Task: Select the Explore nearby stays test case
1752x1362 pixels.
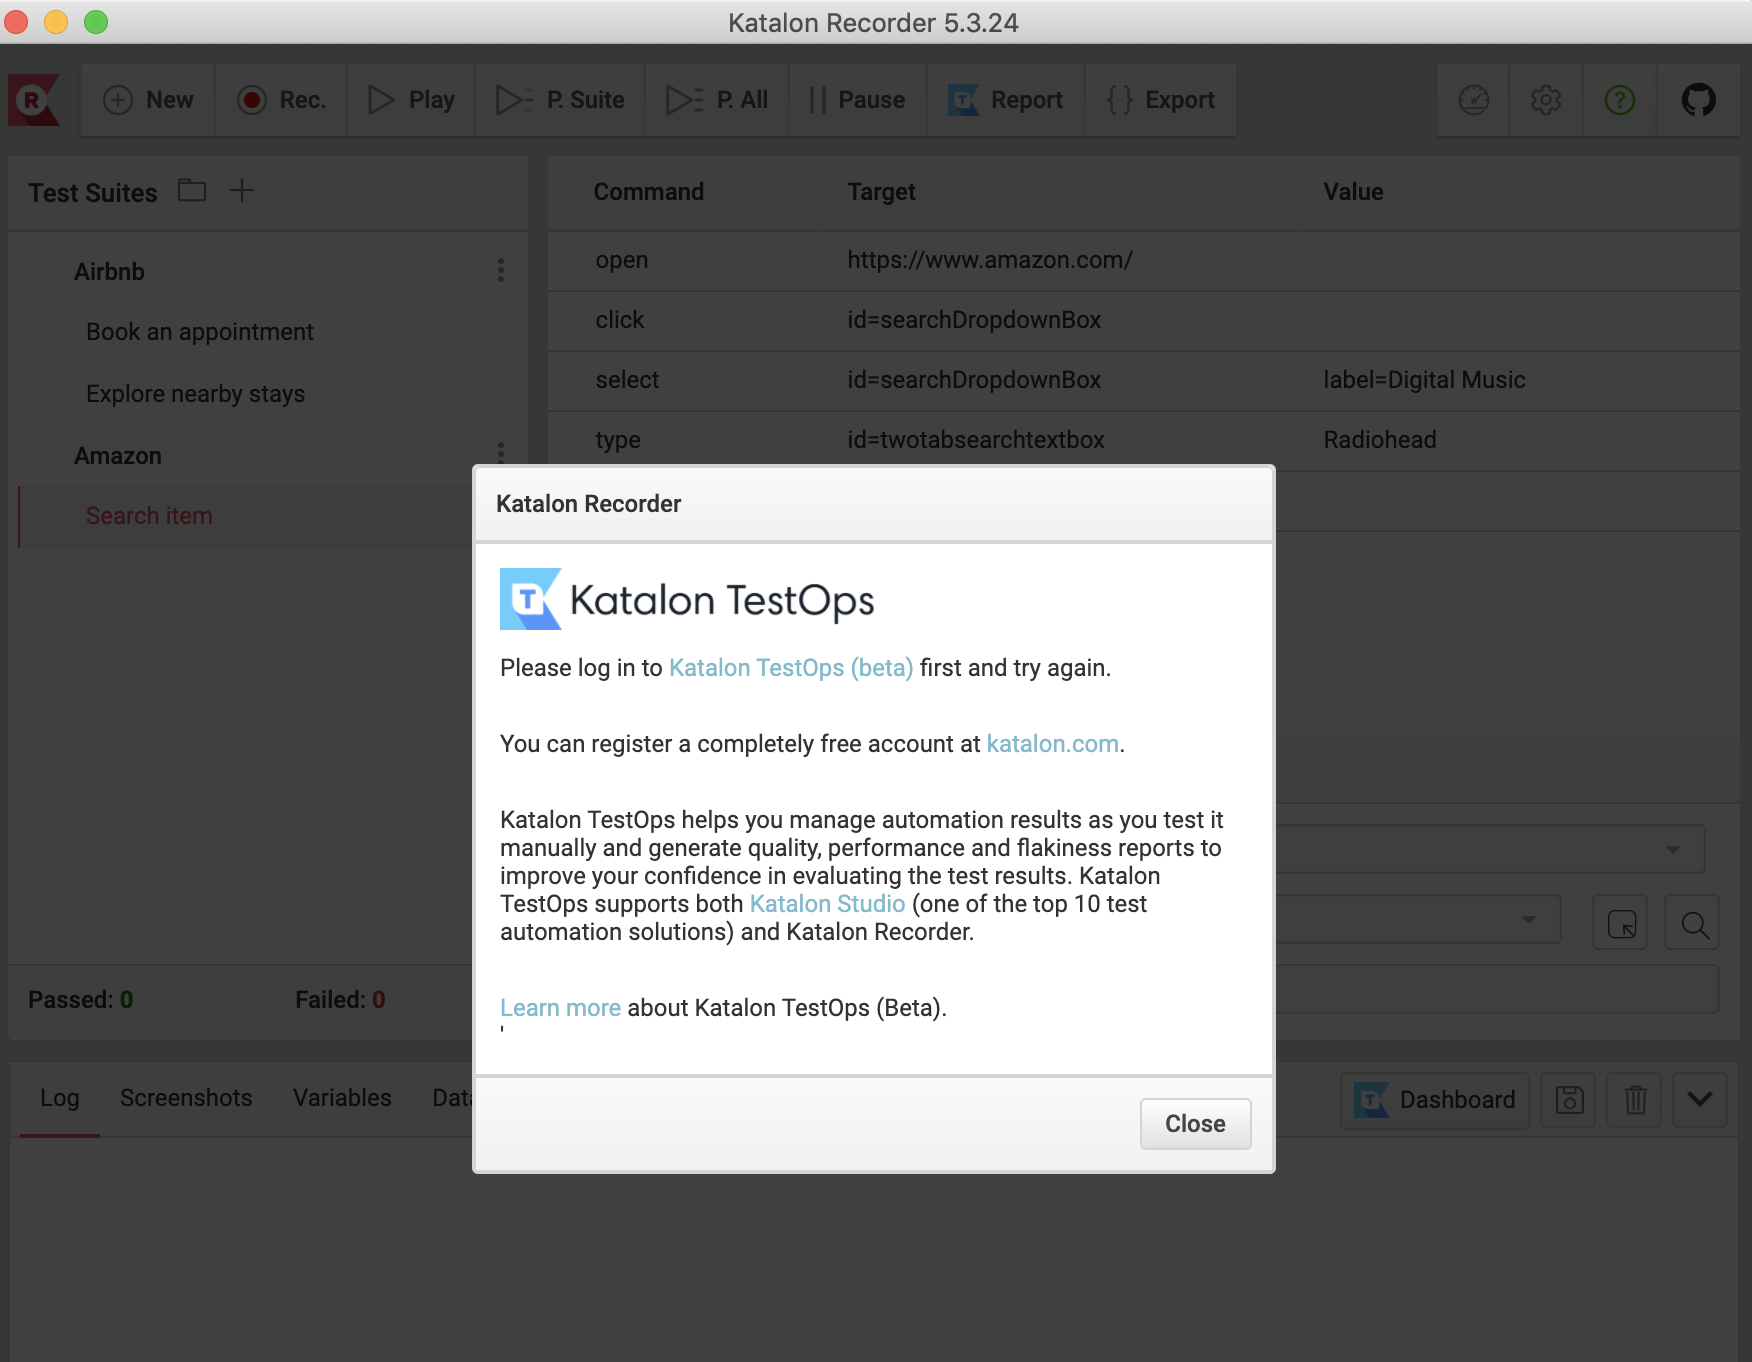Action: tap(196, 394)
